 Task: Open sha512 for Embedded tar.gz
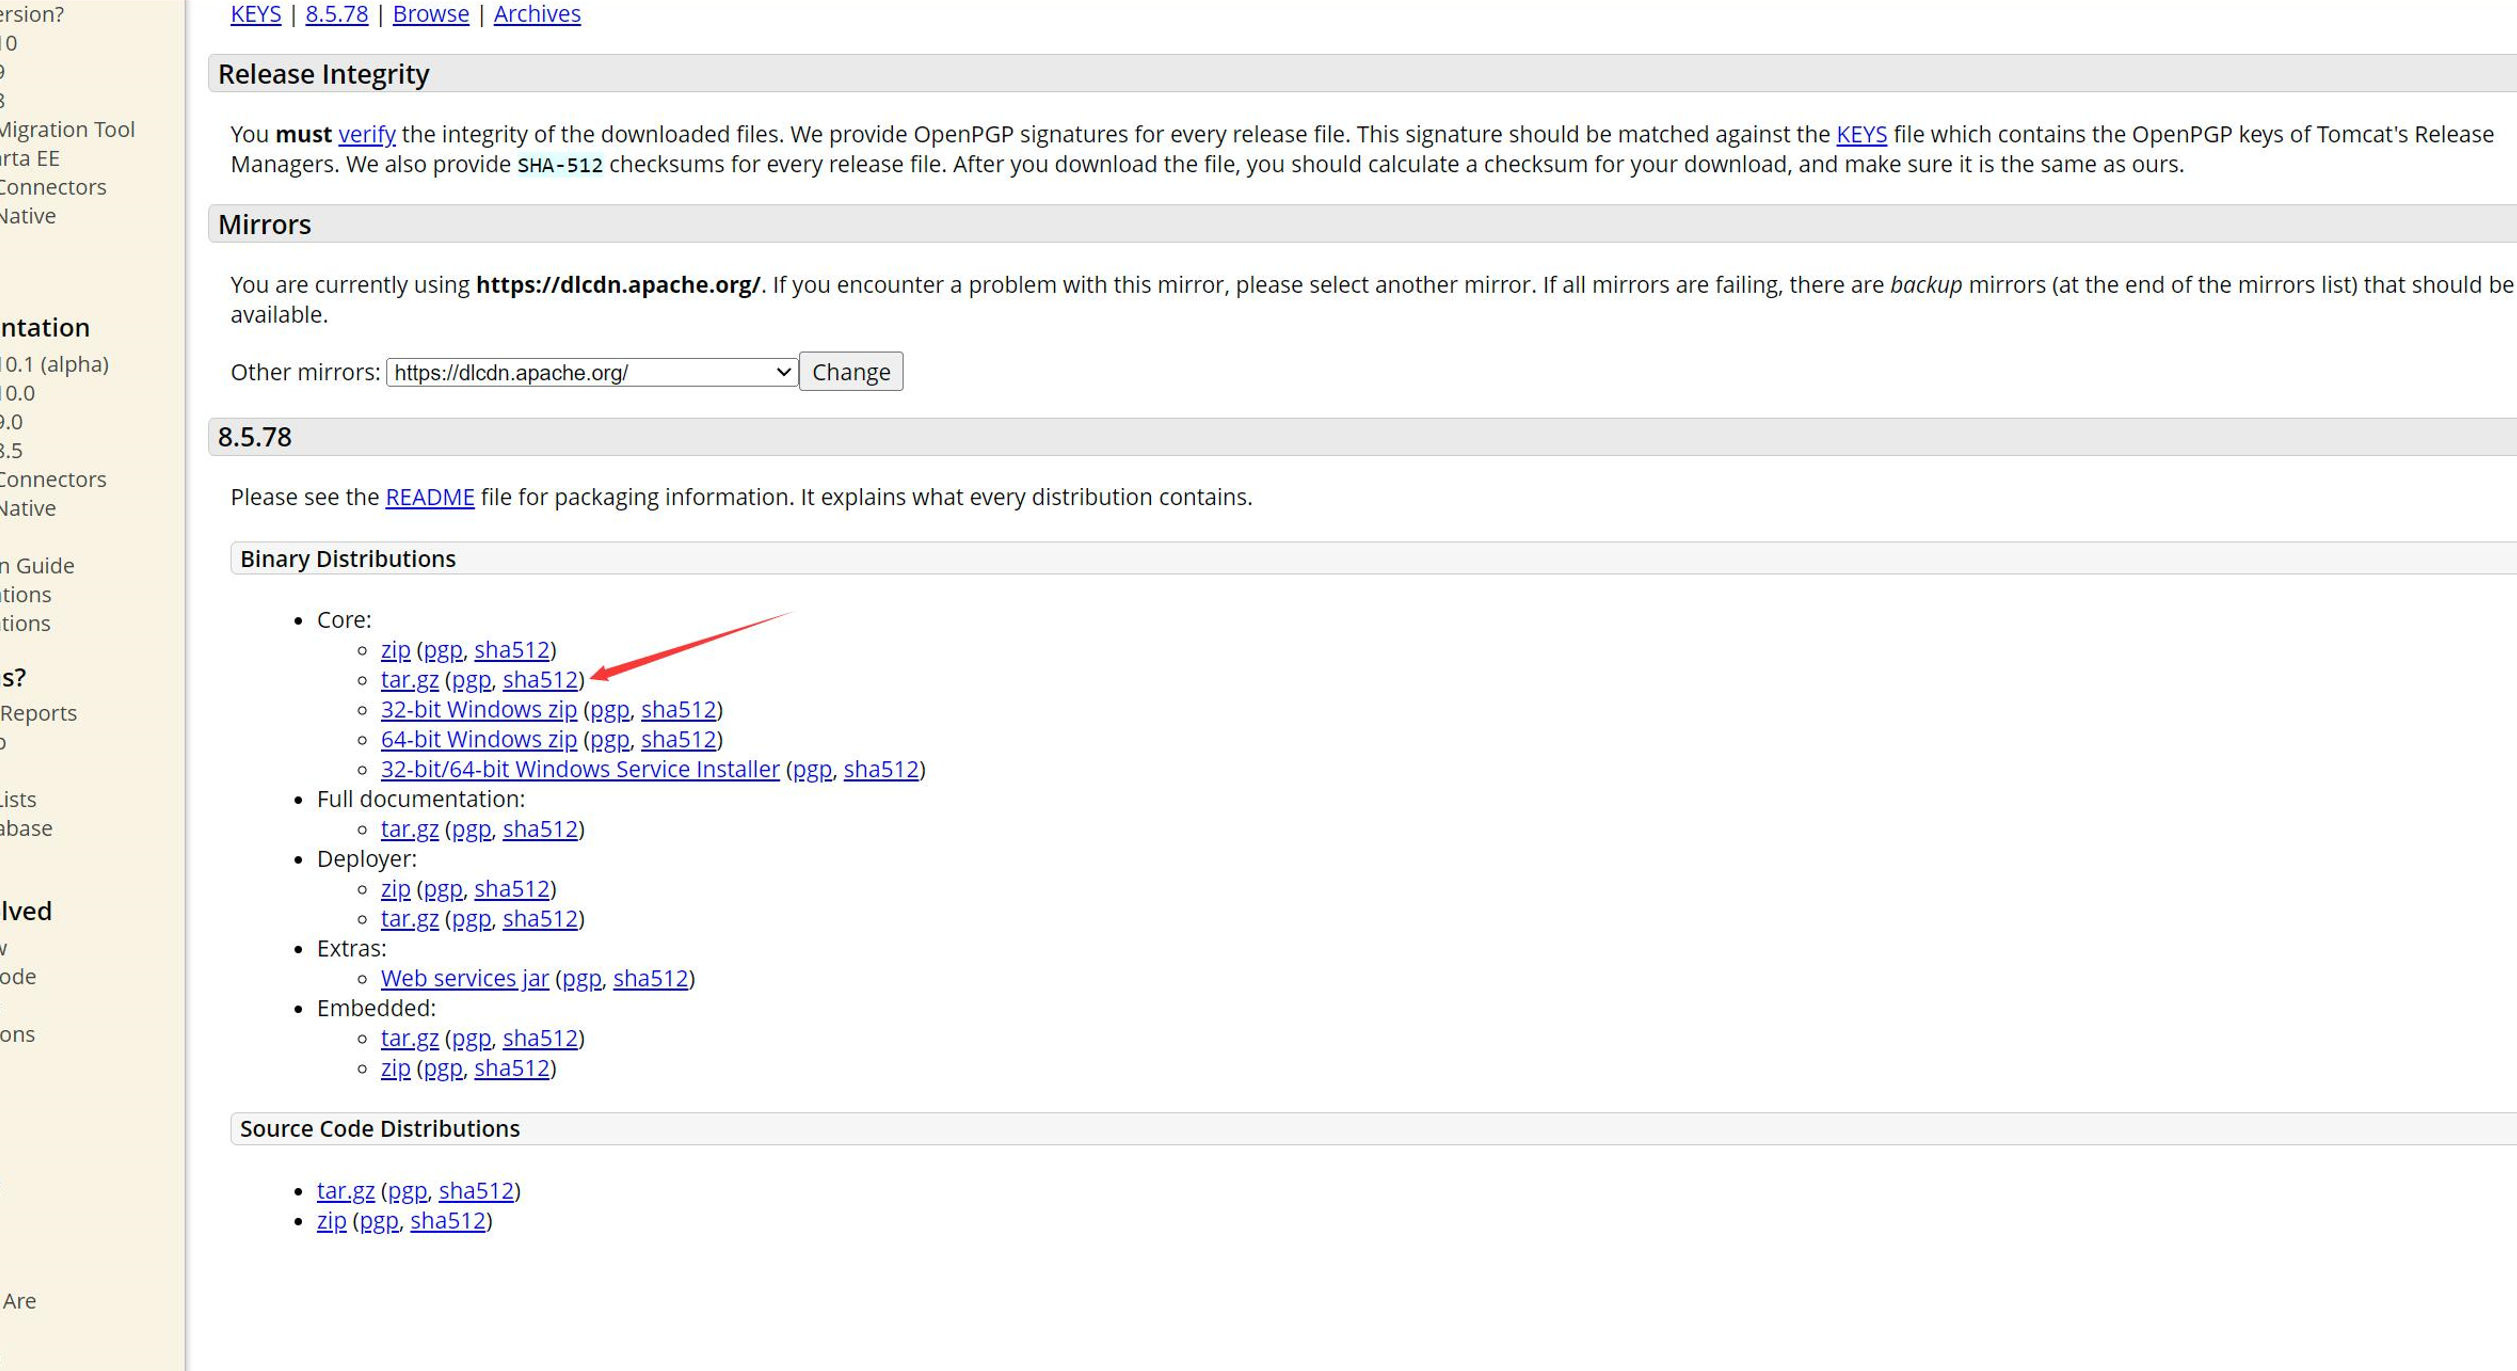click(x=540, y=1039)
